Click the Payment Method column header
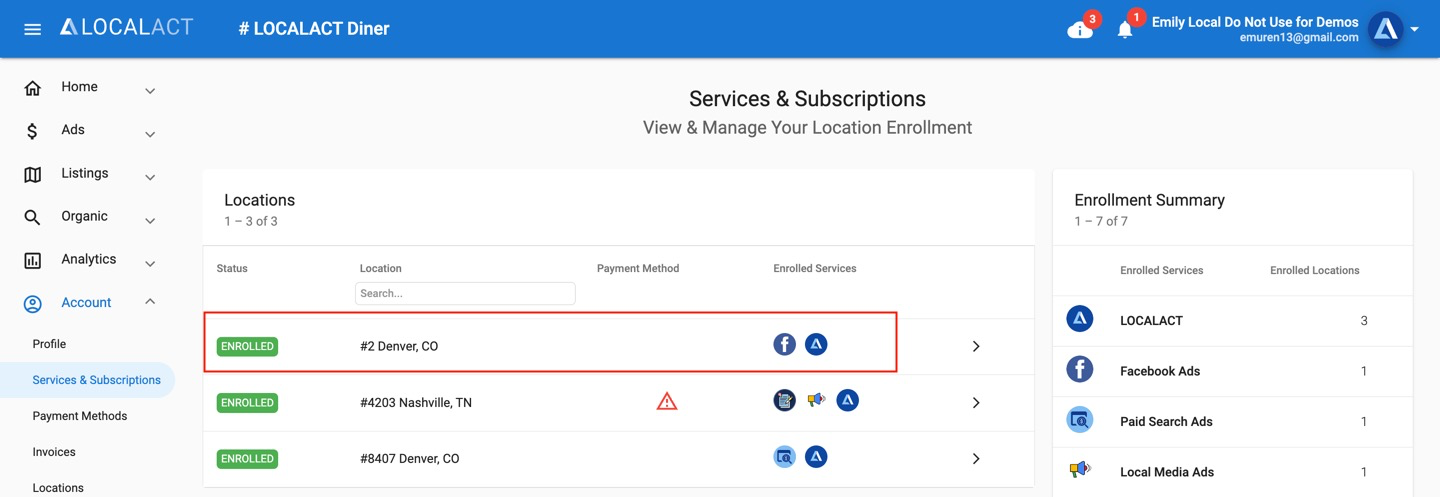The width and height of the screenshot is (1440, 497). (638, 268)
